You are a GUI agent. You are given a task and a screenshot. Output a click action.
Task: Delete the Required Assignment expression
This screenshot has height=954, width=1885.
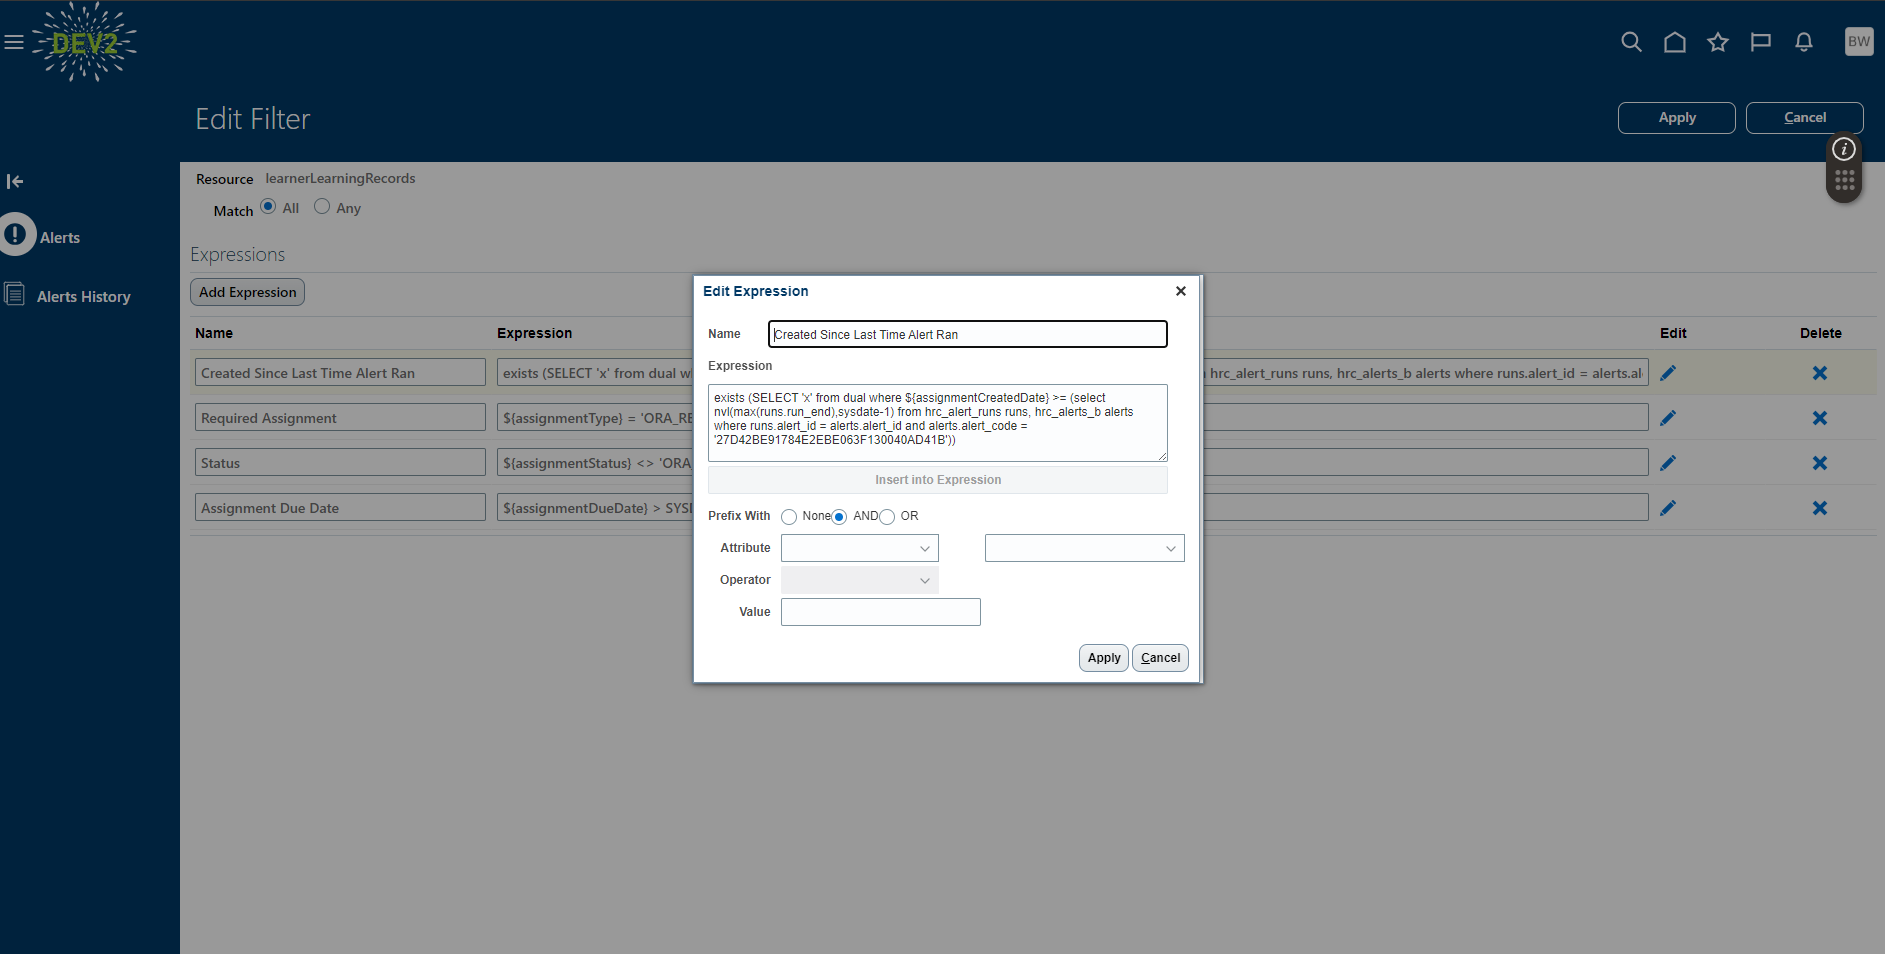pyautogui.click(x=1820, y=418)
